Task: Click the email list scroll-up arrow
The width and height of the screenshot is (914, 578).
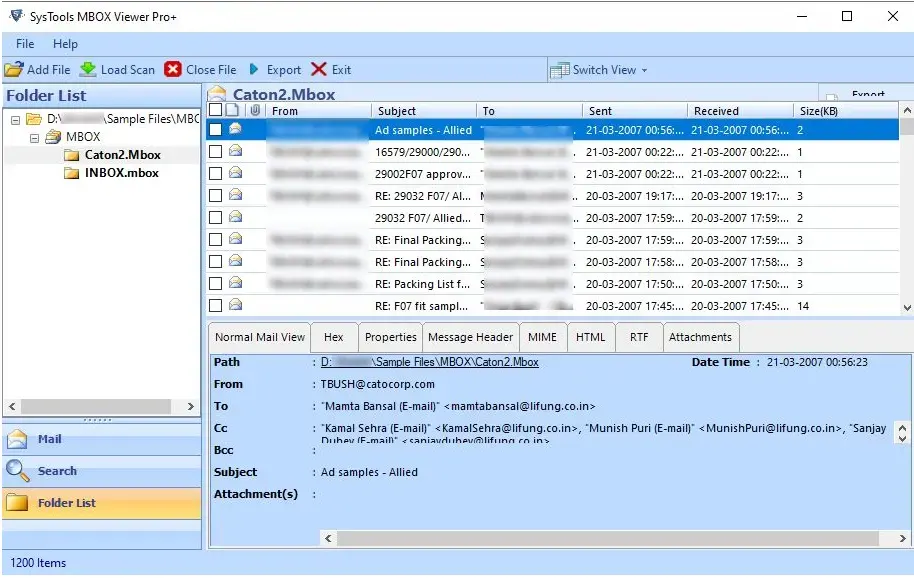Action: 907,110
